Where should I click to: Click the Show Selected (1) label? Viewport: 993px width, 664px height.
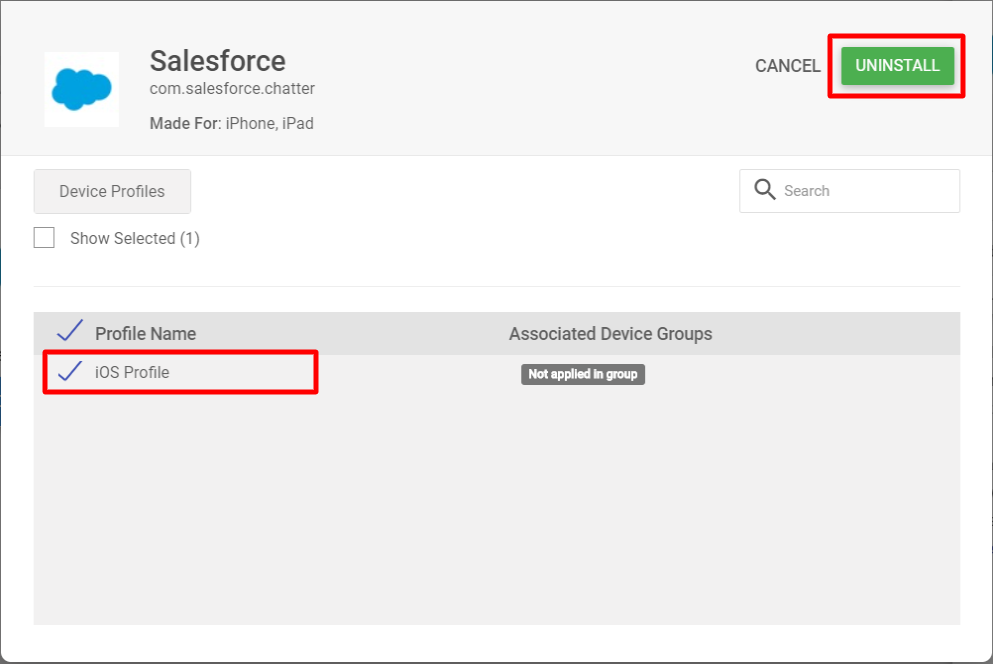[x=135, y=238]
